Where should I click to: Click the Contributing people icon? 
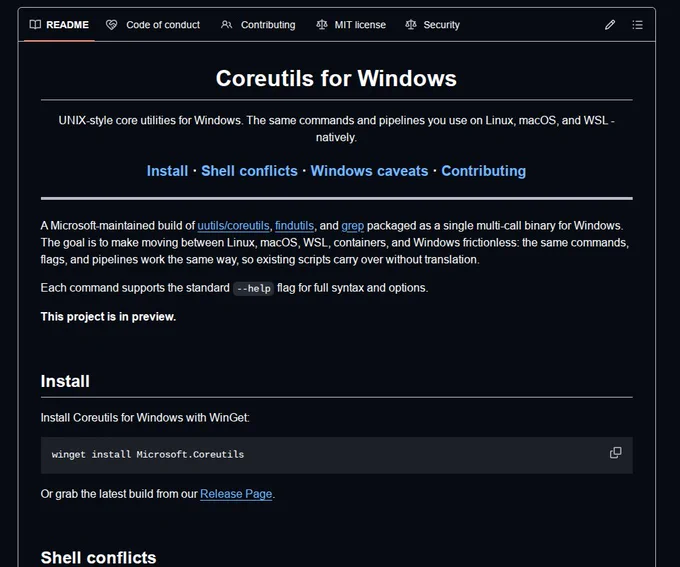coord(226,25)
